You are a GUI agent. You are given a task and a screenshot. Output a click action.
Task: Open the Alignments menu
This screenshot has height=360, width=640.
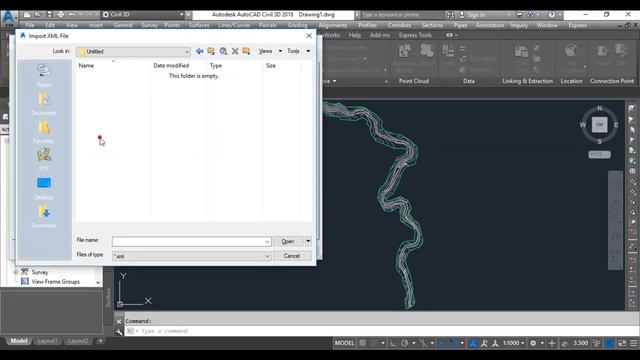click(333, 25)
